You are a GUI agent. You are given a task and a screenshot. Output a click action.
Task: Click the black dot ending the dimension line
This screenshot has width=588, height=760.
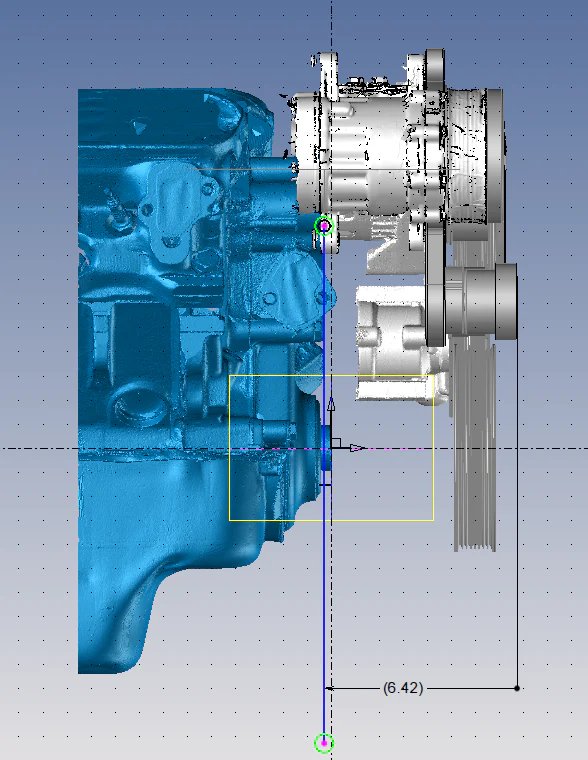click(517, 688)
